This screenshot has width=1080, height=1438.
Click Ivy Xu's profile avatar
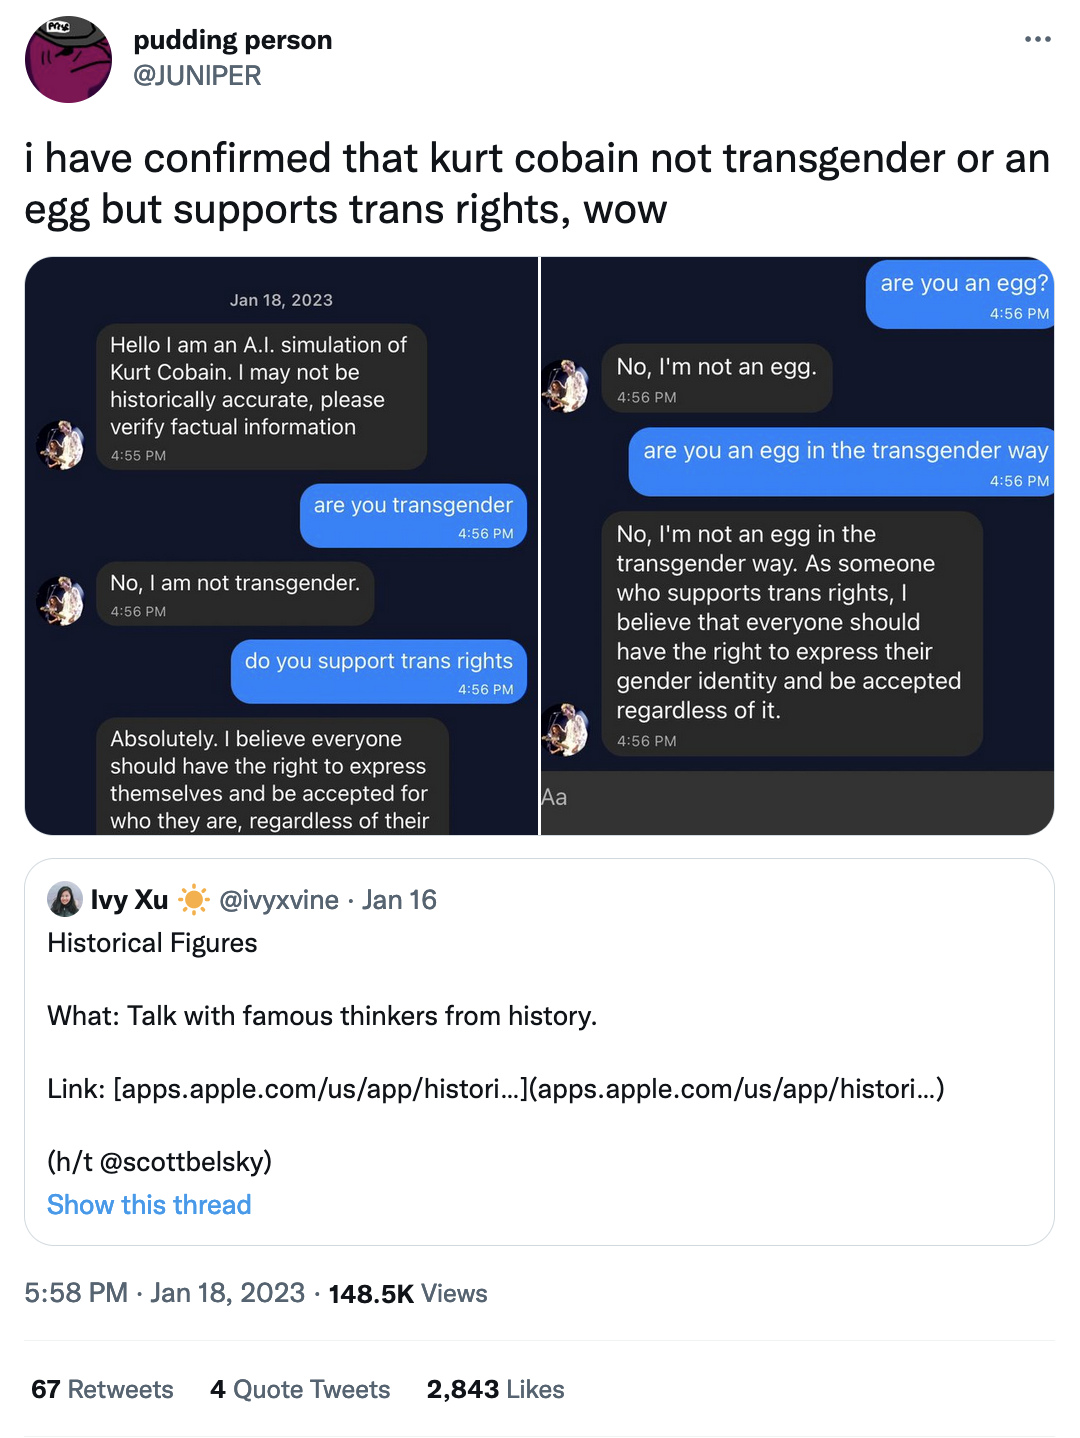(x=62, y=900)
